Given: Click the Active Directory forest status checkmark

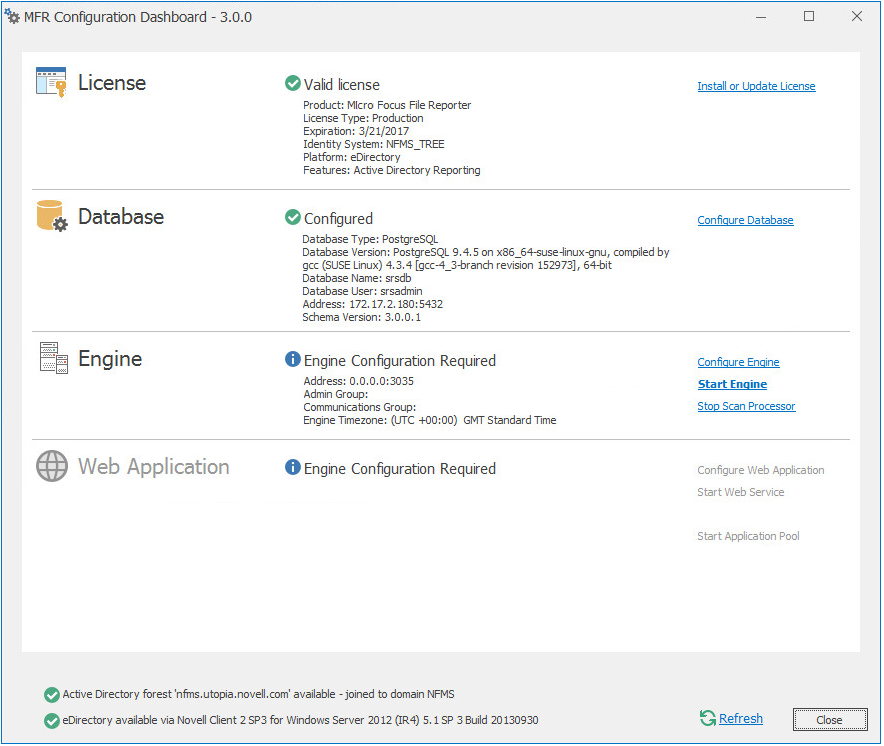Looking at the screenshot, I should 52,695.
